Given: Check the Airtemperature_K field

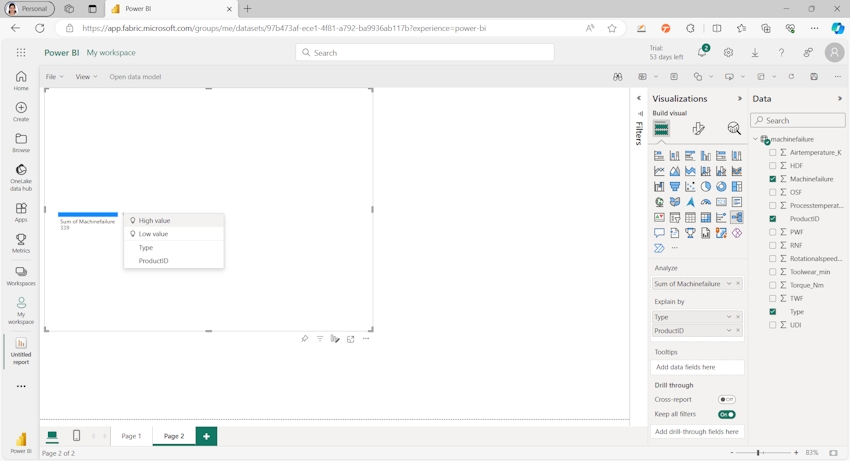Looking at the screenshot, I should coord(773,152).
